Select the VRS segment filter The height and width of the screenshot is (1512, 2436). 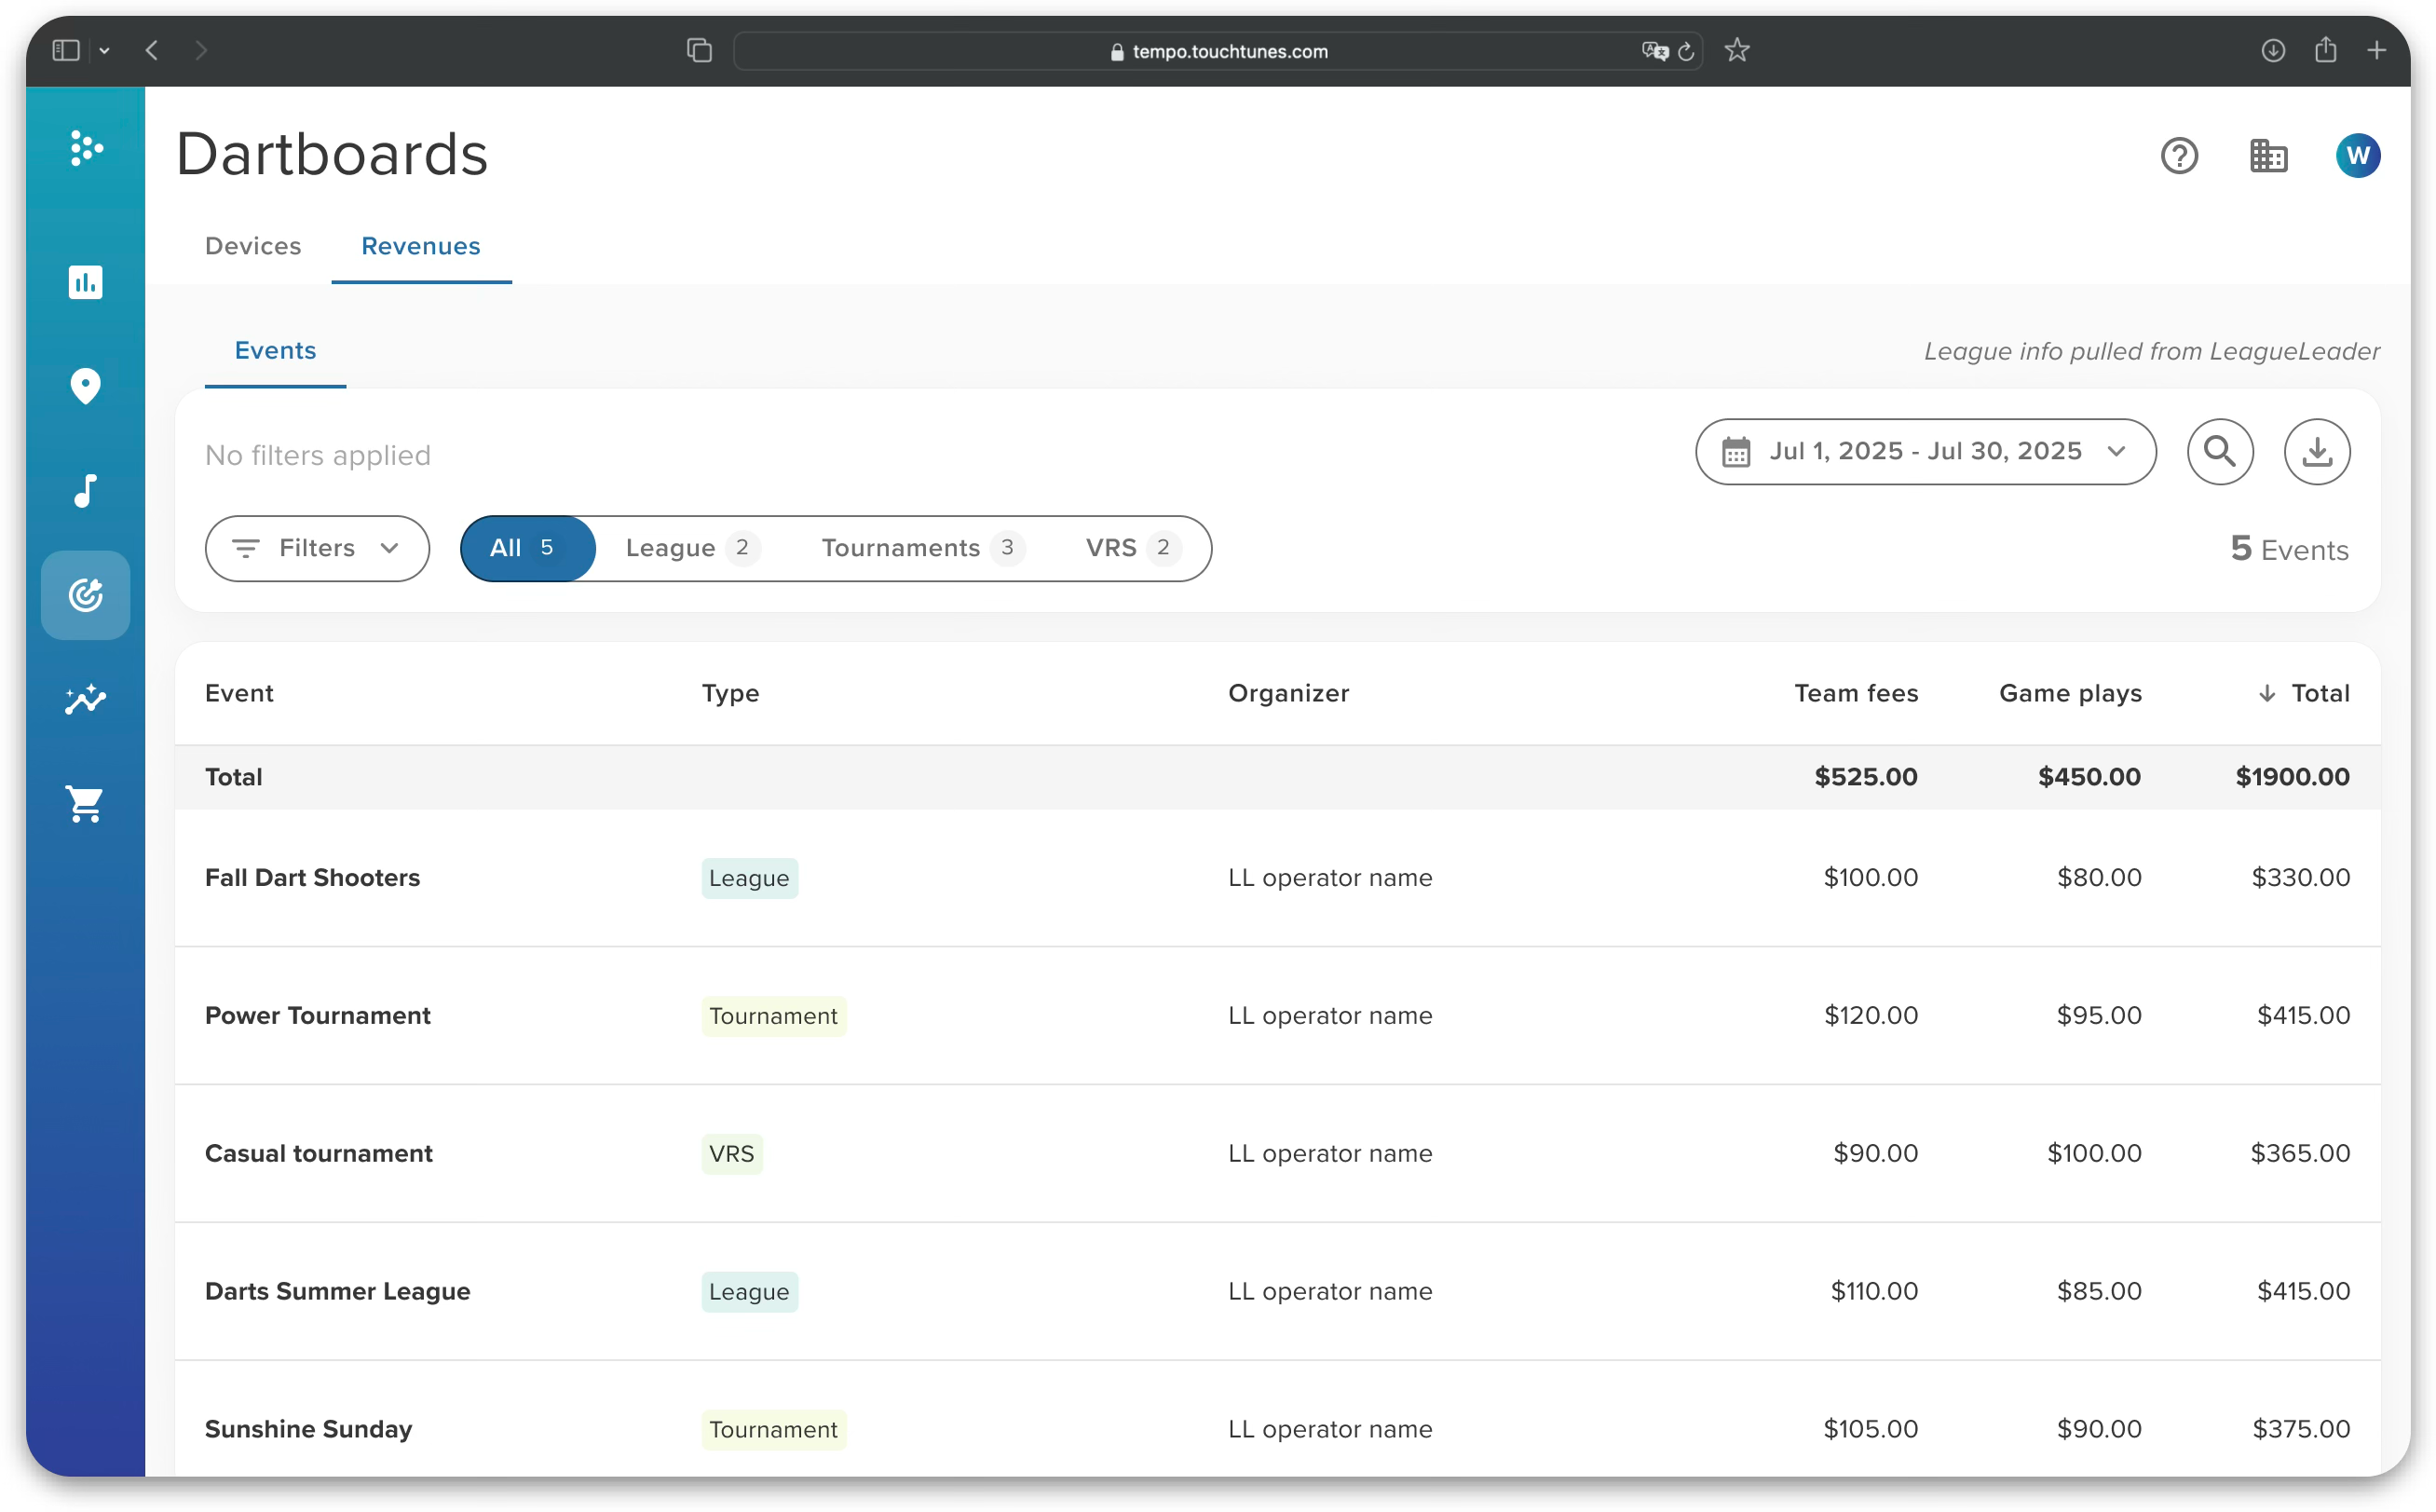[x=1131, y=548]
